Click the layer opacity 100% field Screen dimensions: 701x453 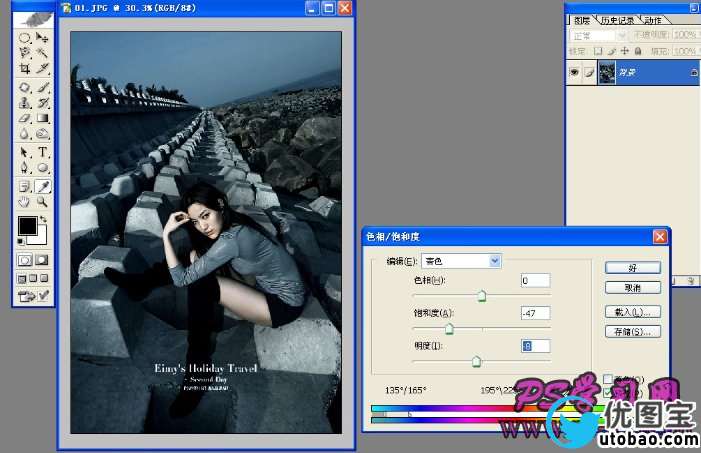click(x=685, y=35)
